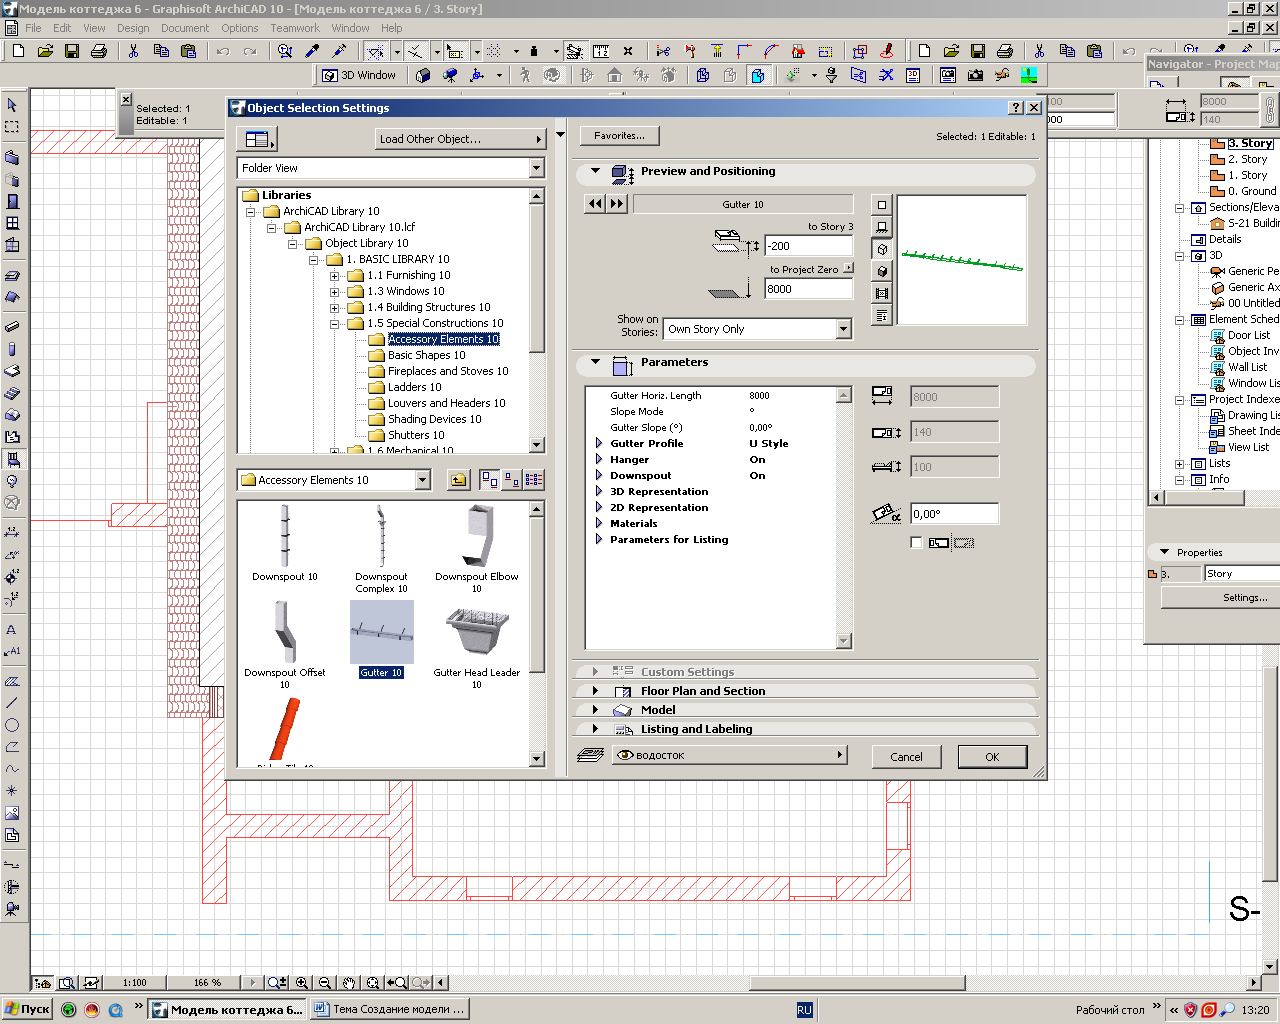Viewport: 1280px width, 1024px height.
Task: Click the parameters list scrollbar
Action: tap(844, 518)
